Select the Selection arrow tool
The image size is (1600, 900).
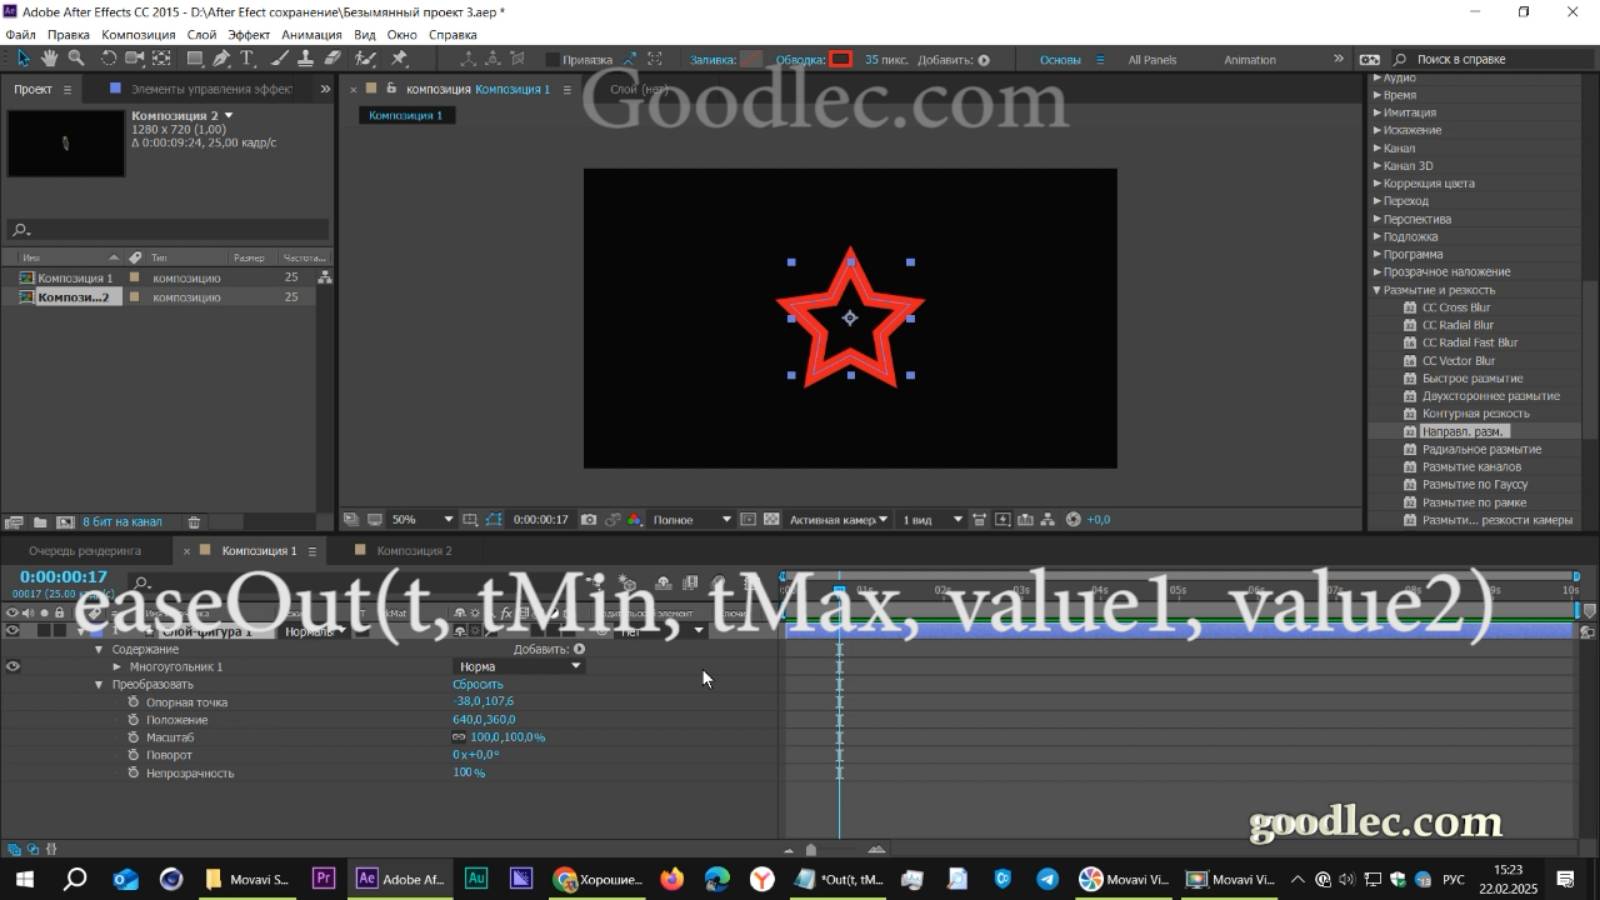pos(23,59)
